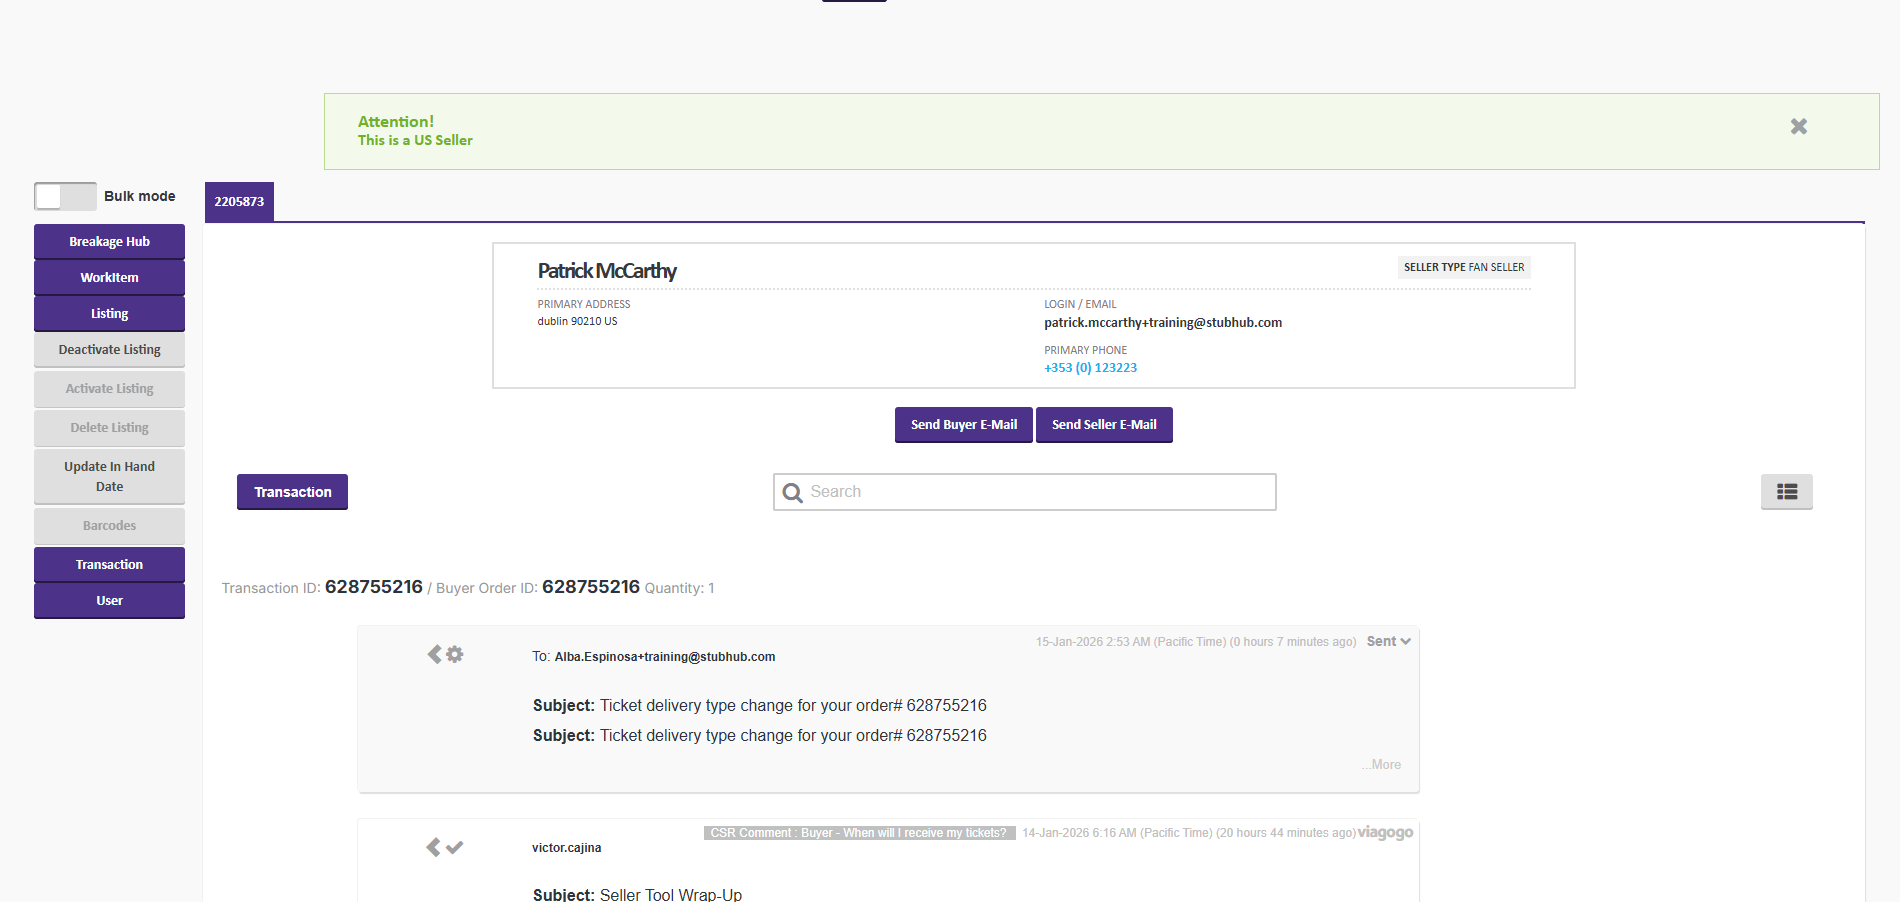Select the 2205873 tab
Screen dimensions: 1900x902
[x=239, y=201]
